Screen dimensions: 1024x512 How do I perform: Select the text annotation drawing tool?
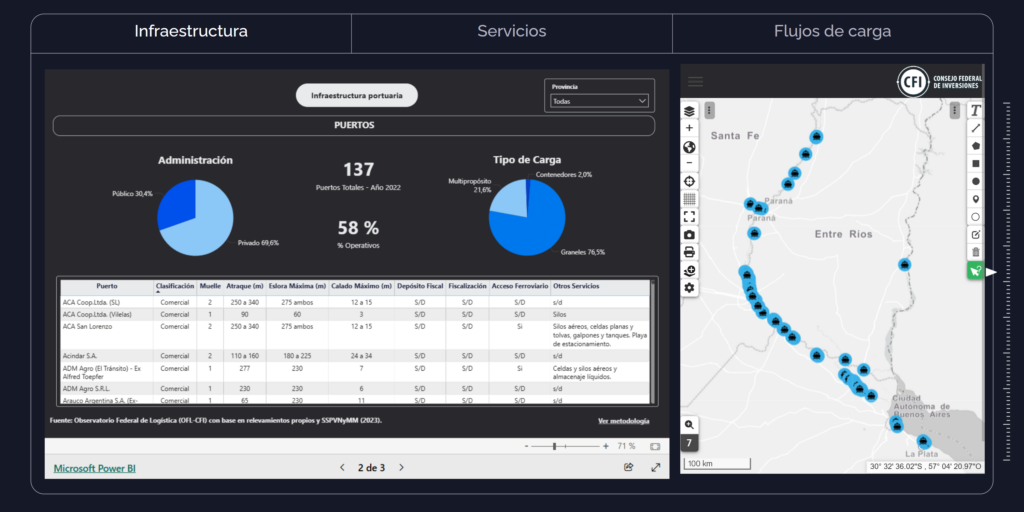975,111
